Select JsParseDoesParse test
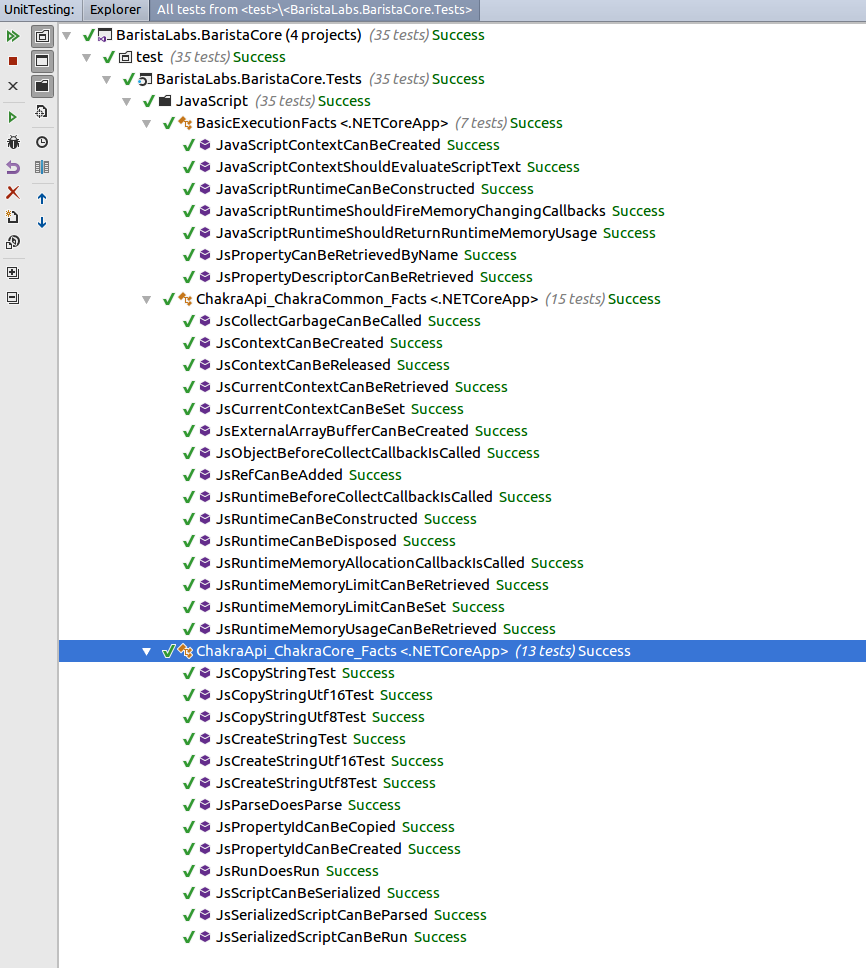Screen dimensions: 866x968 click(x=279, y=805)
